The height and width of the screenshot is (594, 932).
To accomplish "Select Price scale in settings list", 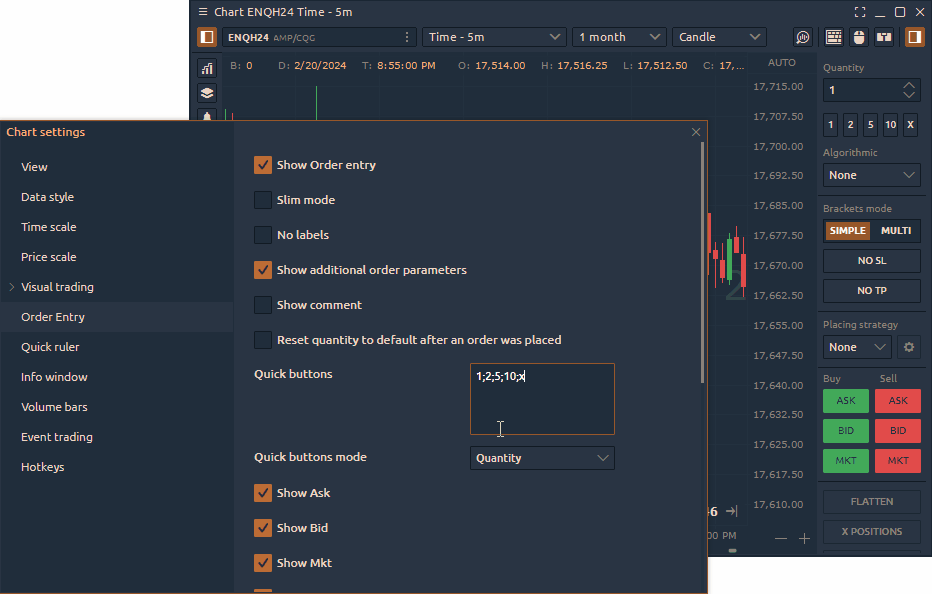I will 49,257.
